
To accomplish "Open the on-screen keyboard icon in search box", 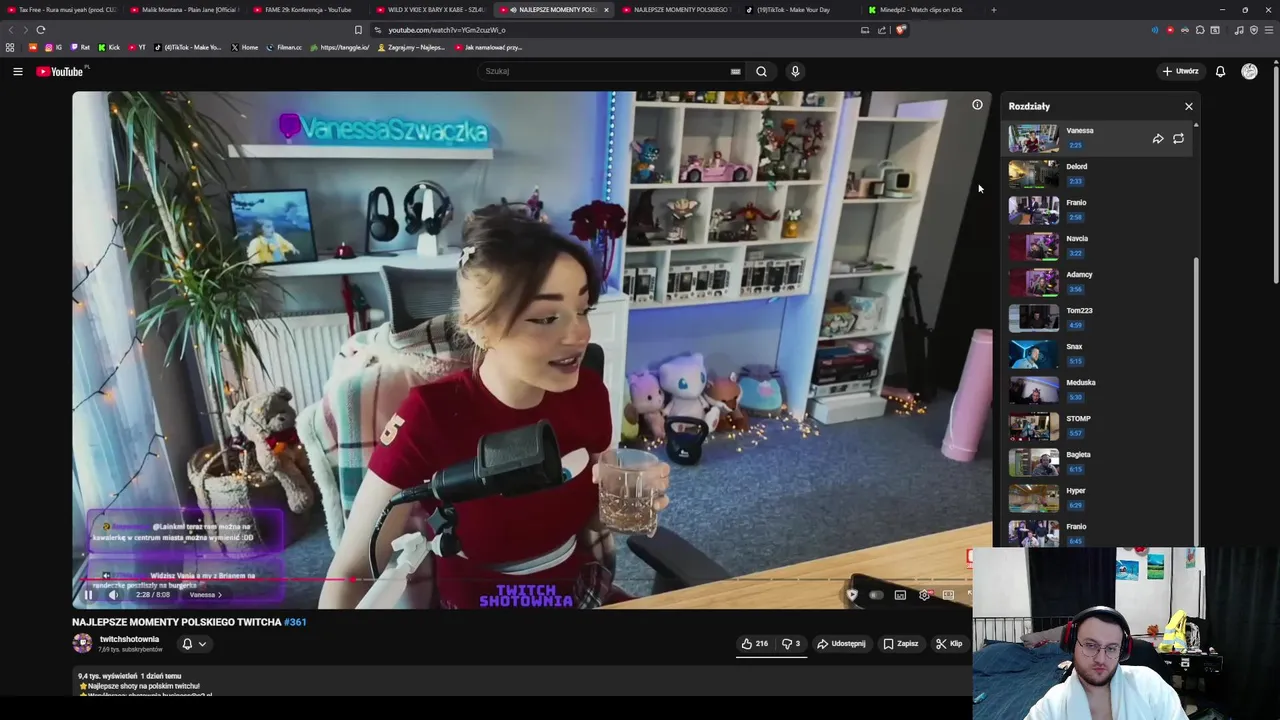I will click(x=735, y=71).
